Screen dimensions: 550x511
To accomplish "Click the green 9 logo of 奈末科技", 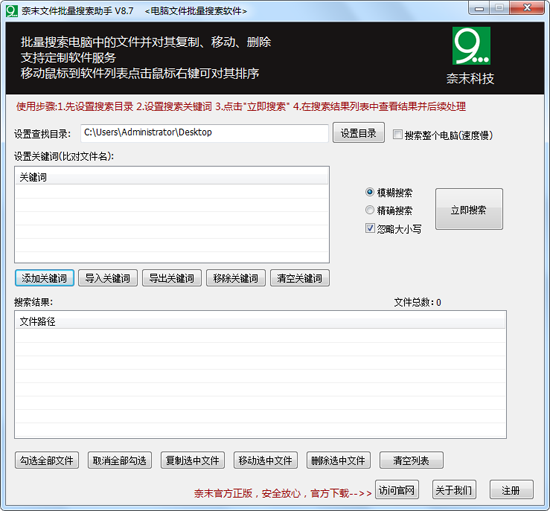I will click(471, 46).
